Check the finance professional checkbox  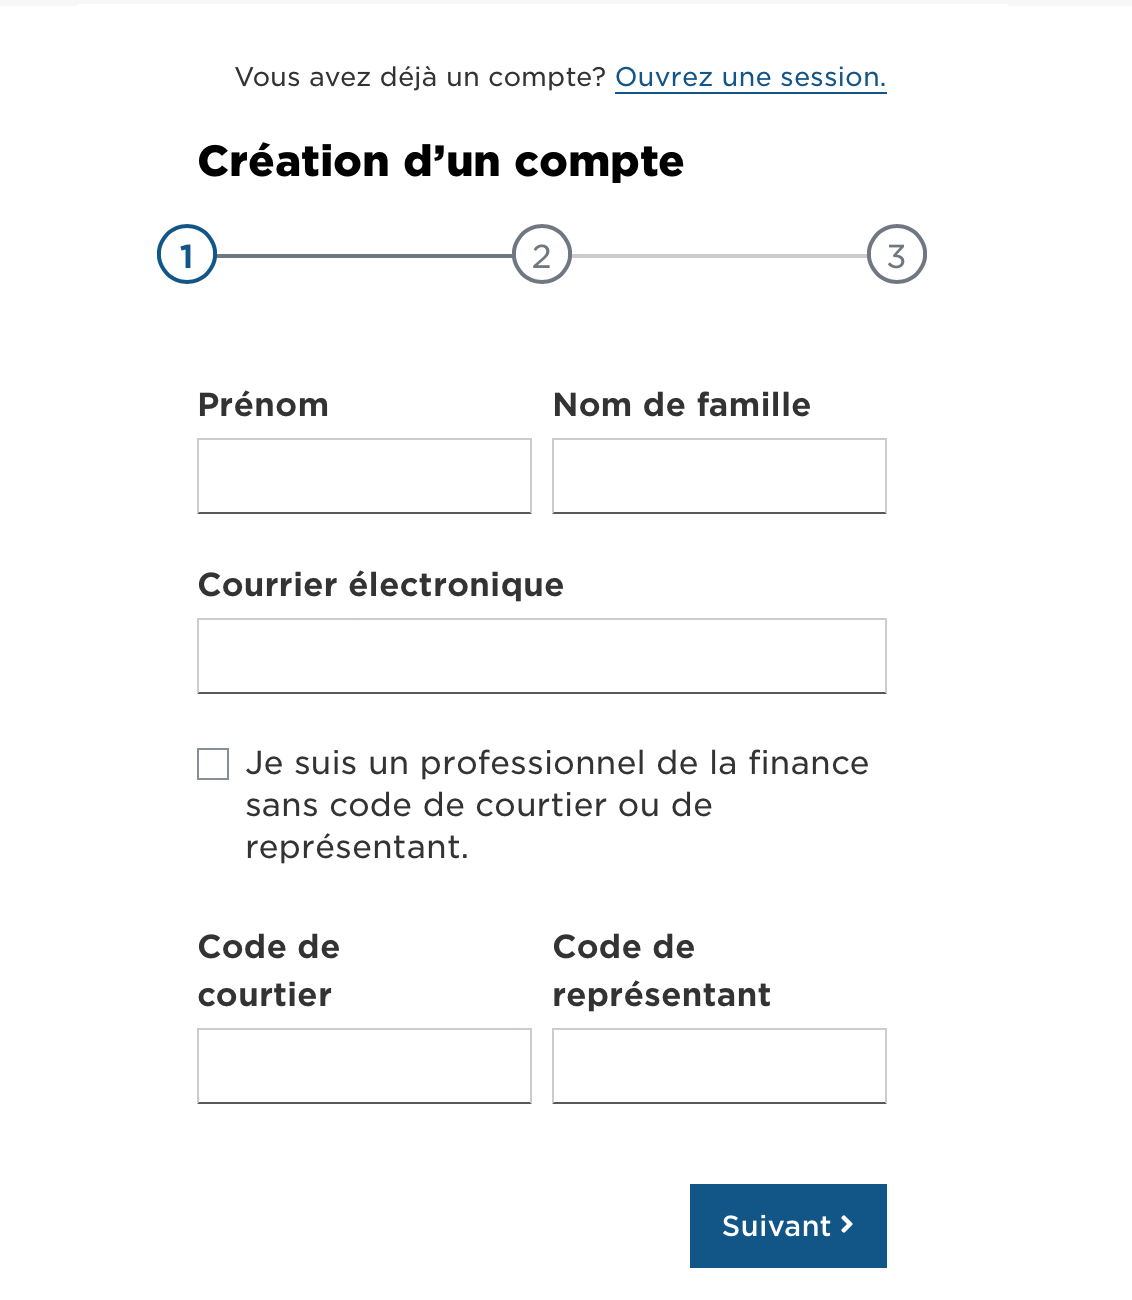coord(213,764)
